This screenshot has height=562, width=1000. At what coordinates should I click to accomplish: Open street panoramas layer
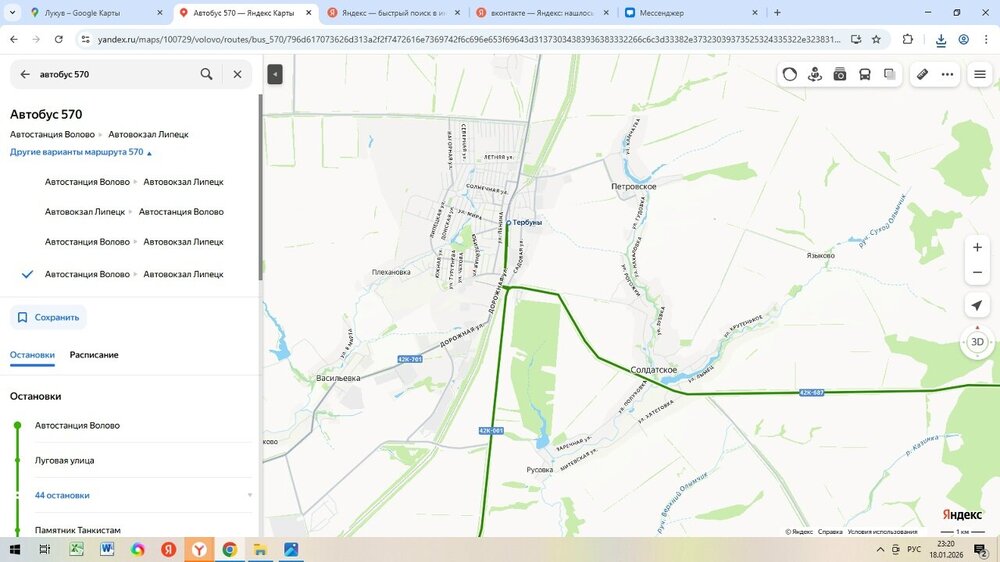point(815,74)
